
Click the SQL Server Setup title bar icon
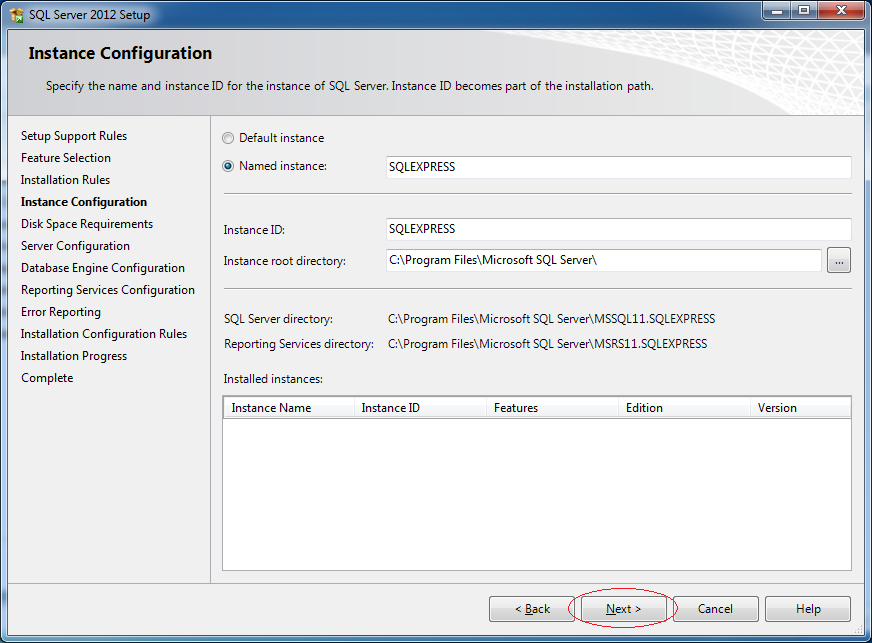pyautogui.click(x=17, y=14)
